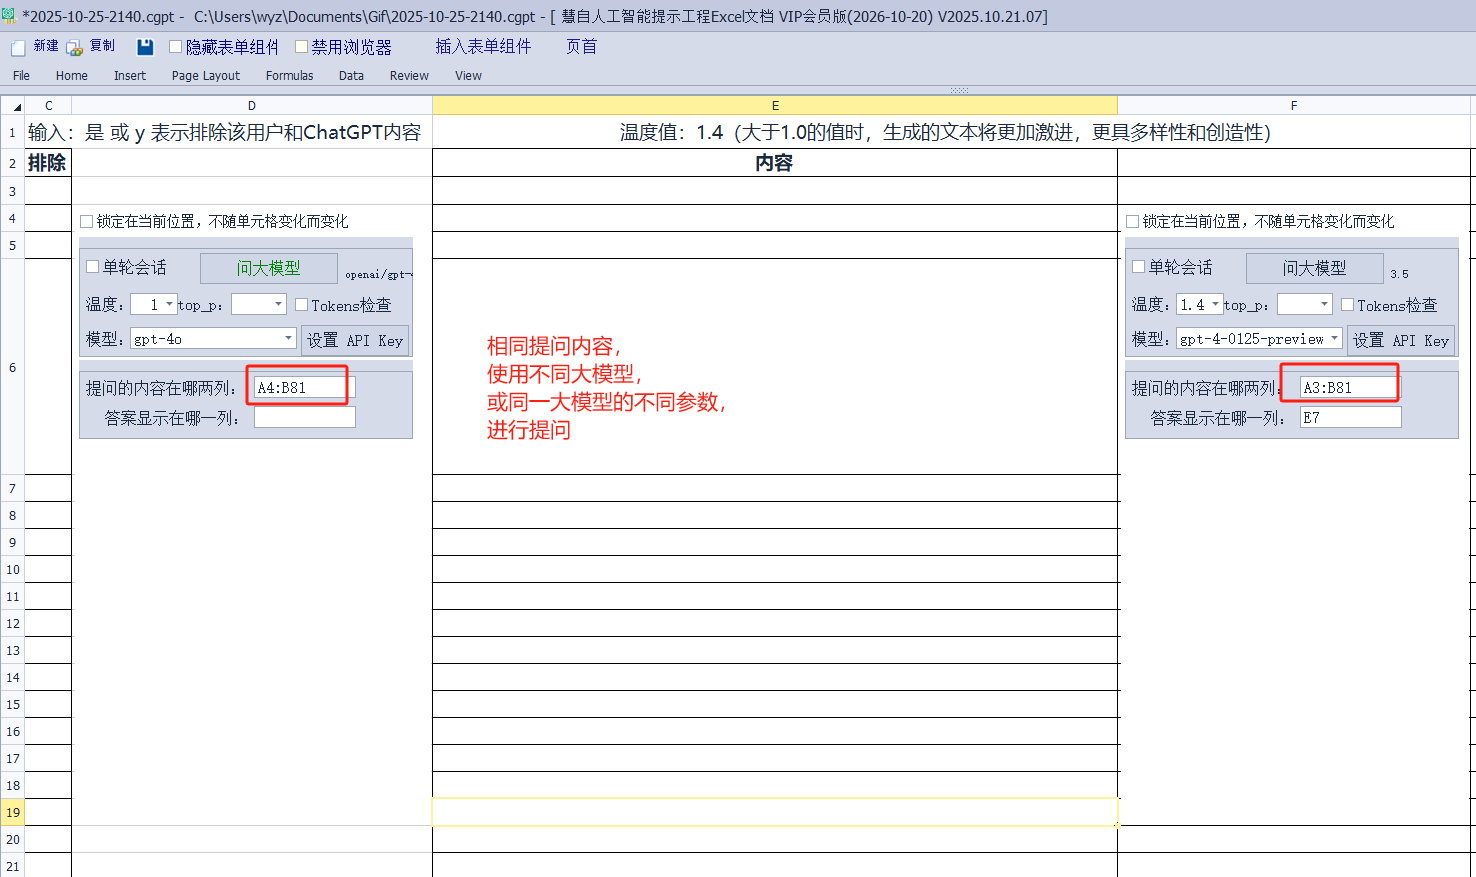This screenshot has width=1476, height=877.
Task: Click the blue floppy disk save icon
Action: (x=145, y=47)
